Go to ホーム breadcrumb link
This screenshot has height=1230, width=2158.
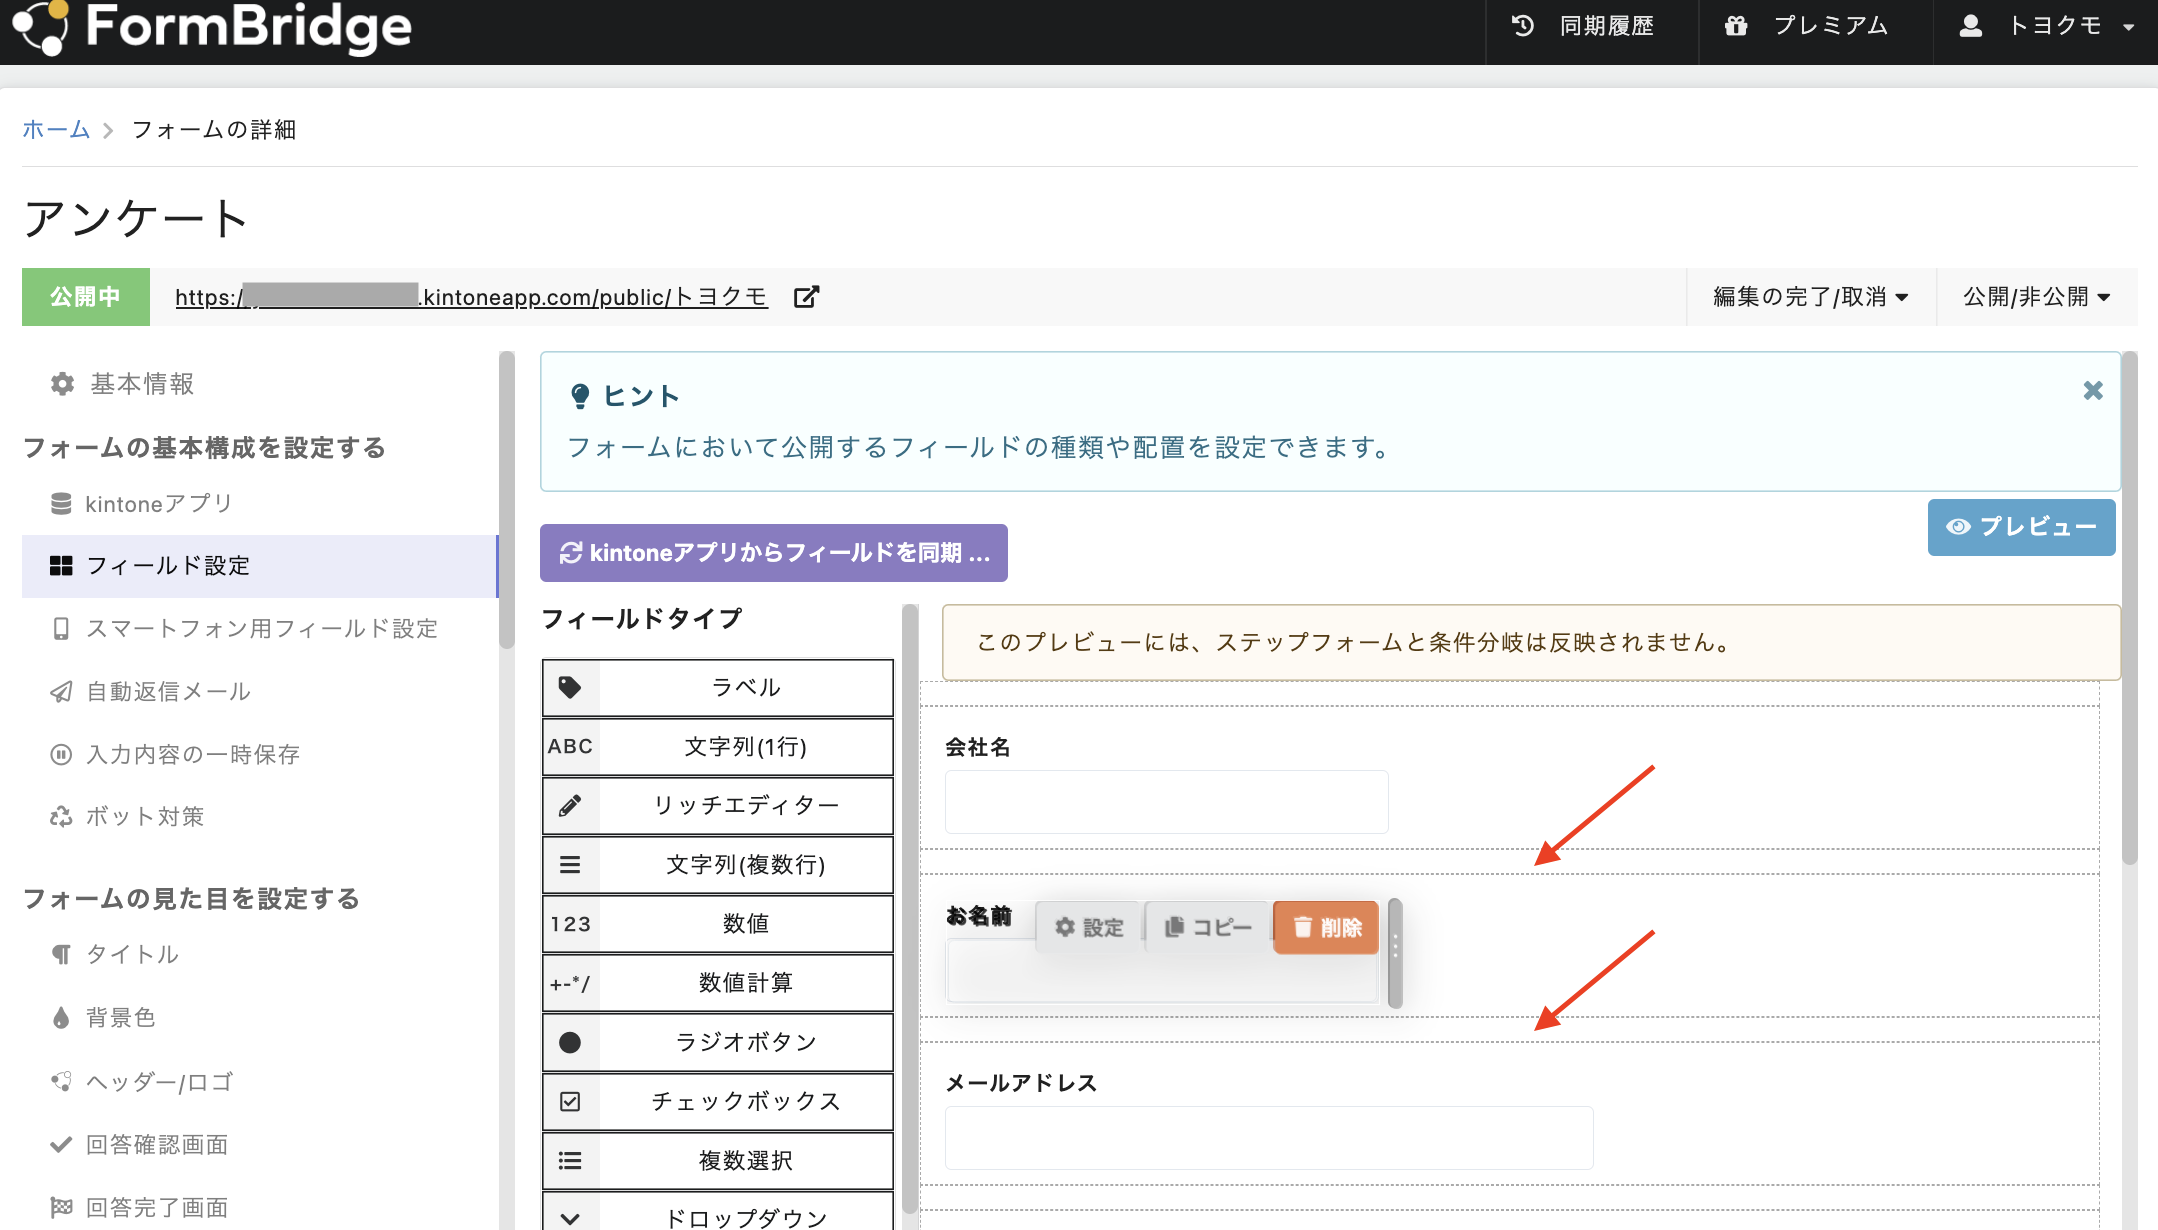coord(56,130)
